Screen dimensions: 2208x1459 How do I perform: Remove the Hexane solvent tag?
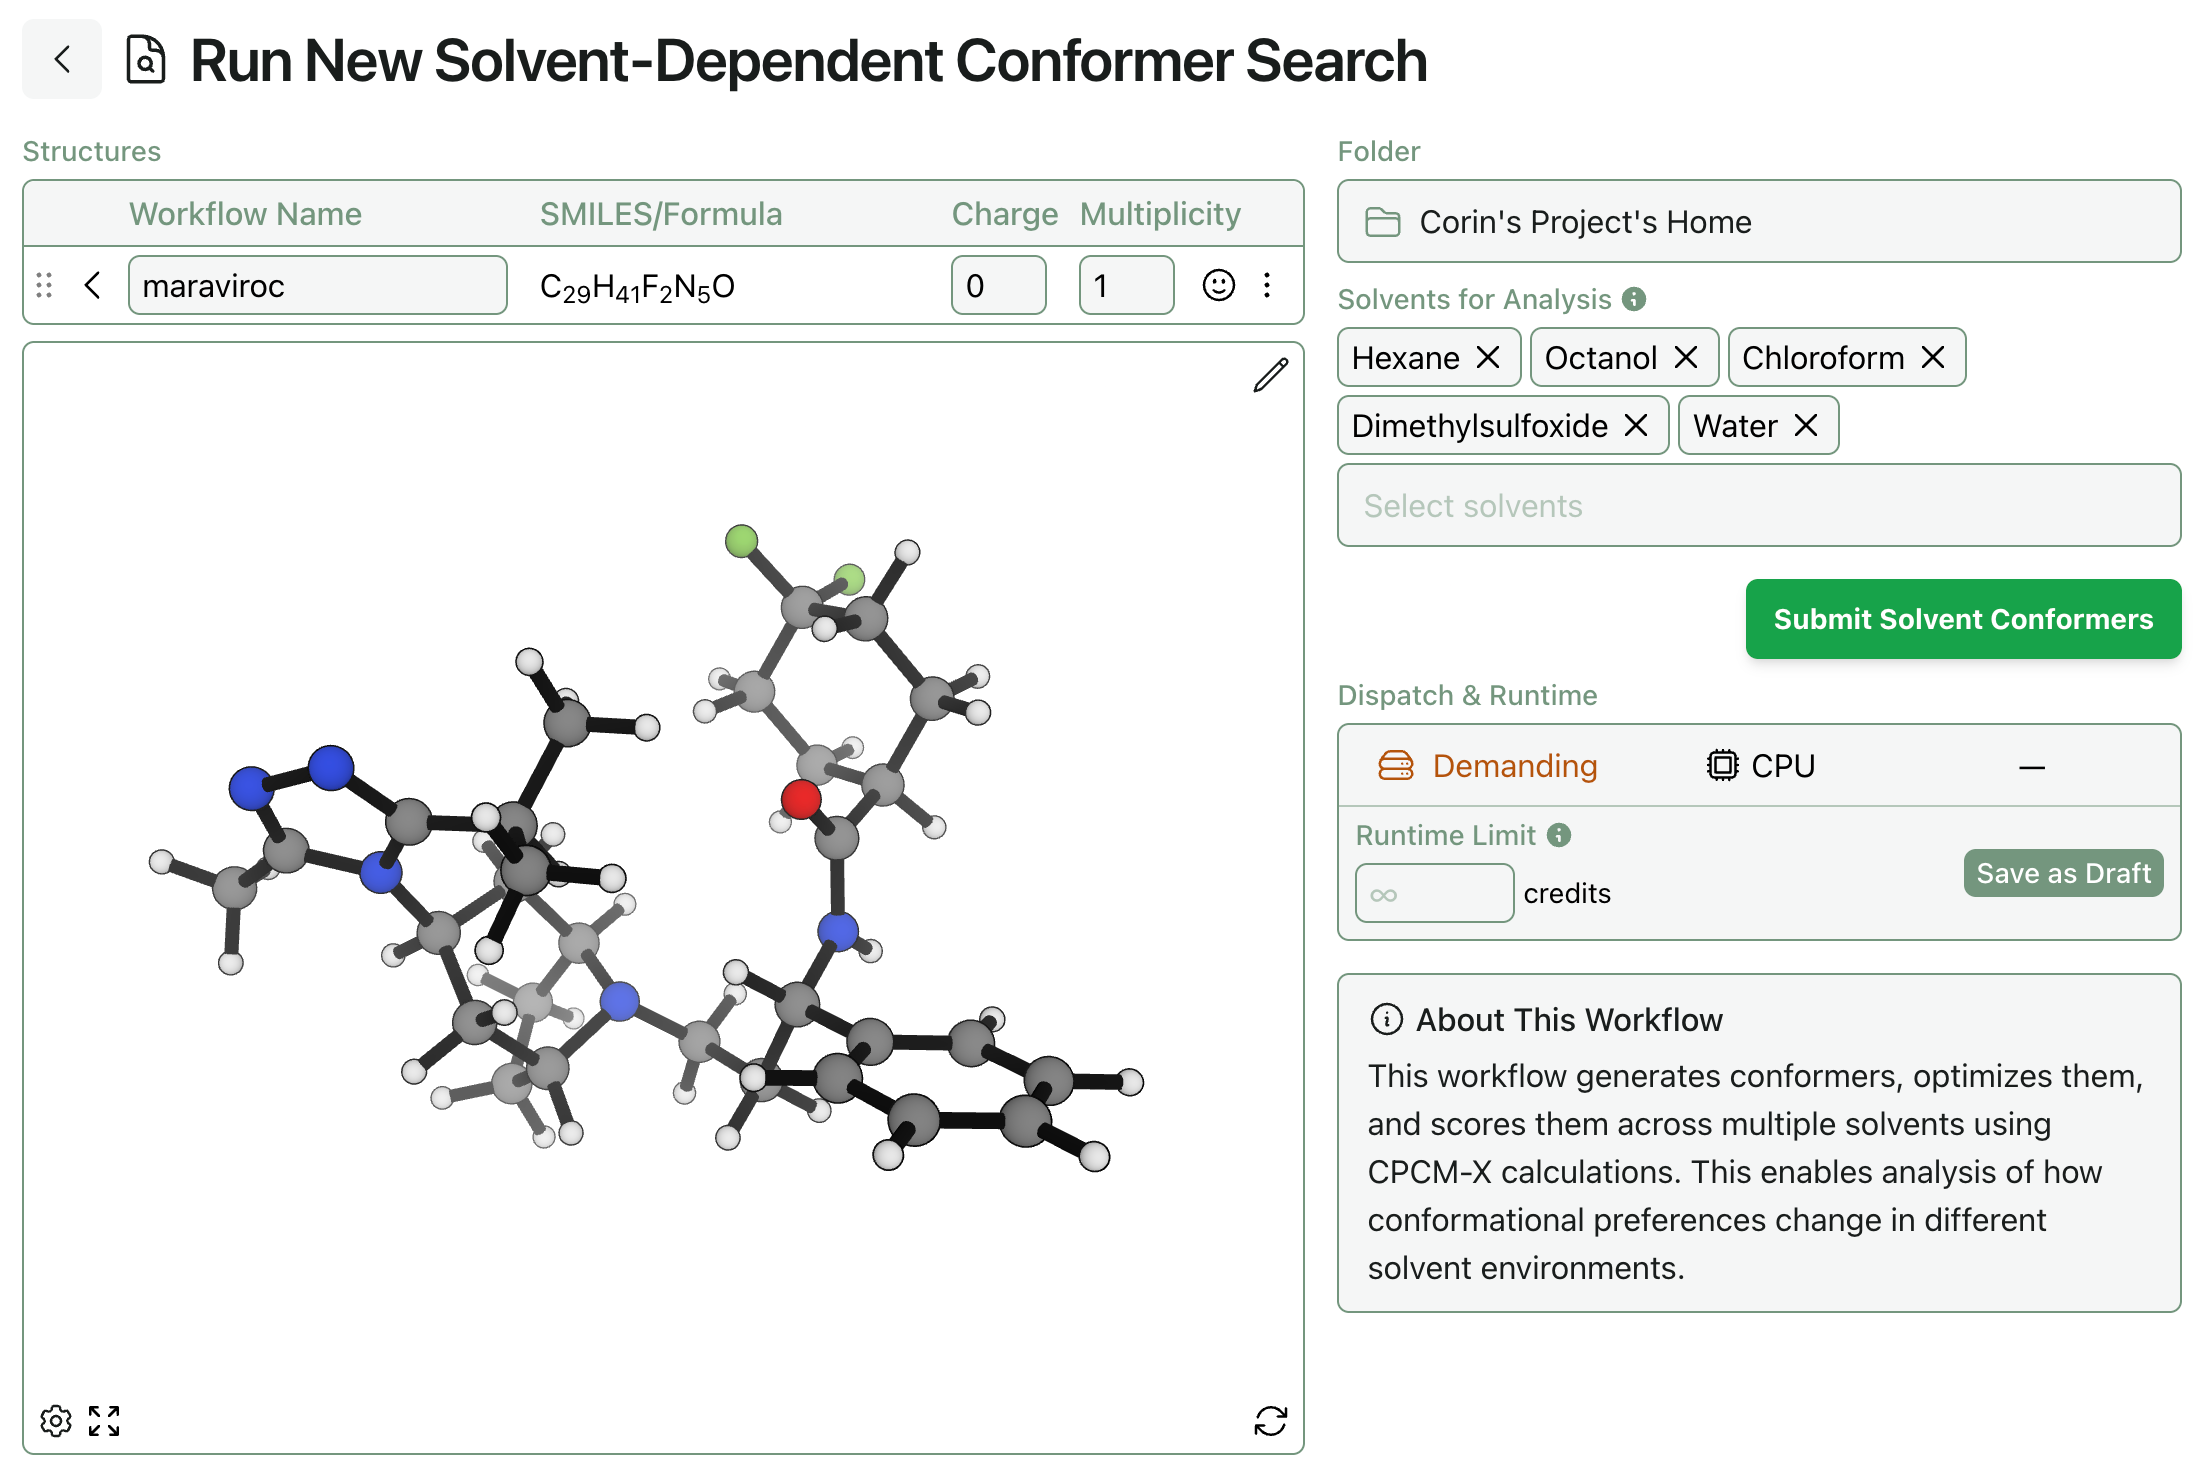tap(1488, 358)
